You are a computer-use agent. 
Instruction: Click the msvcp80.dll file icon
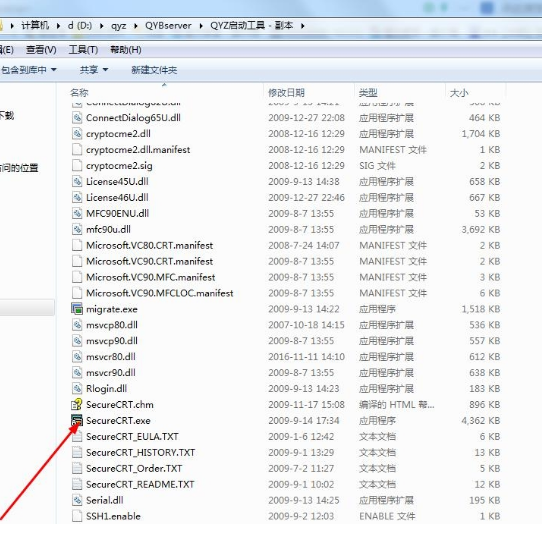tap(77, 325)
